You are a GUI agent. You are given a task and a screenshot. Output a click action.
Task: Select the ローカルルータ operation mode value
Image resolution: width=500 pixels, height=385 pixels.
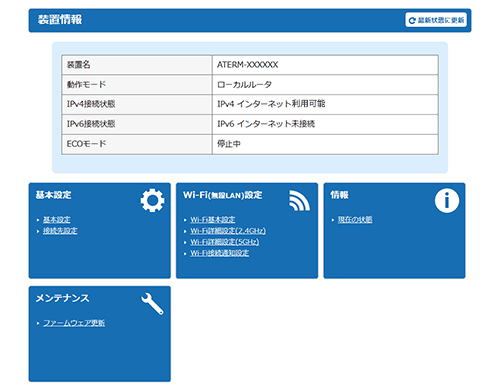[x=244, y=85]
